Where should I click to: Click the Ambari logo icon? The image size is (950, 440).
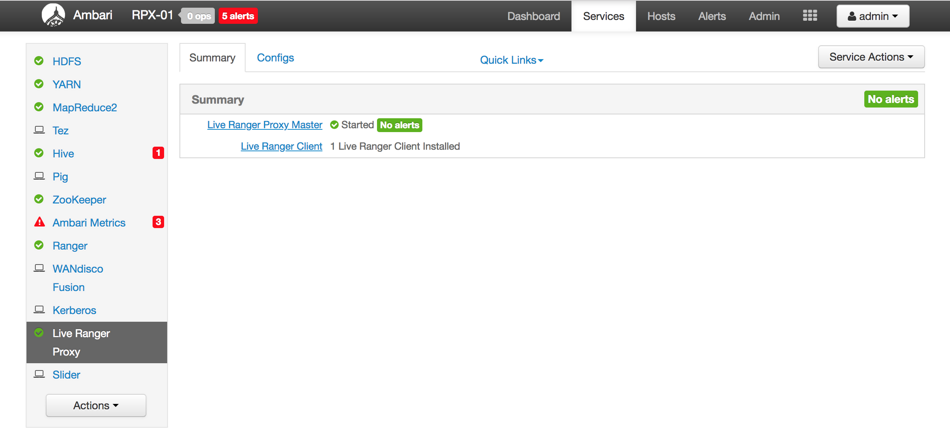[x=53, y=15]
